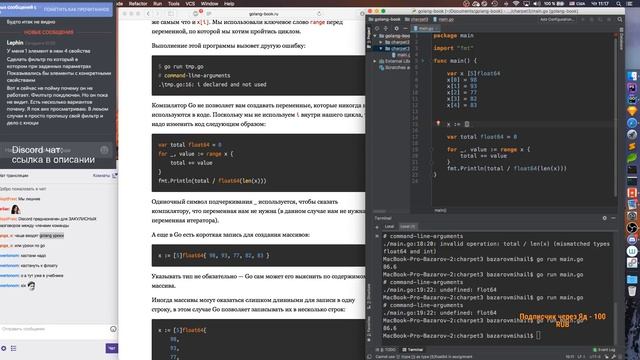Collapse the selected charpet3 folder

(x=381, y=49)
